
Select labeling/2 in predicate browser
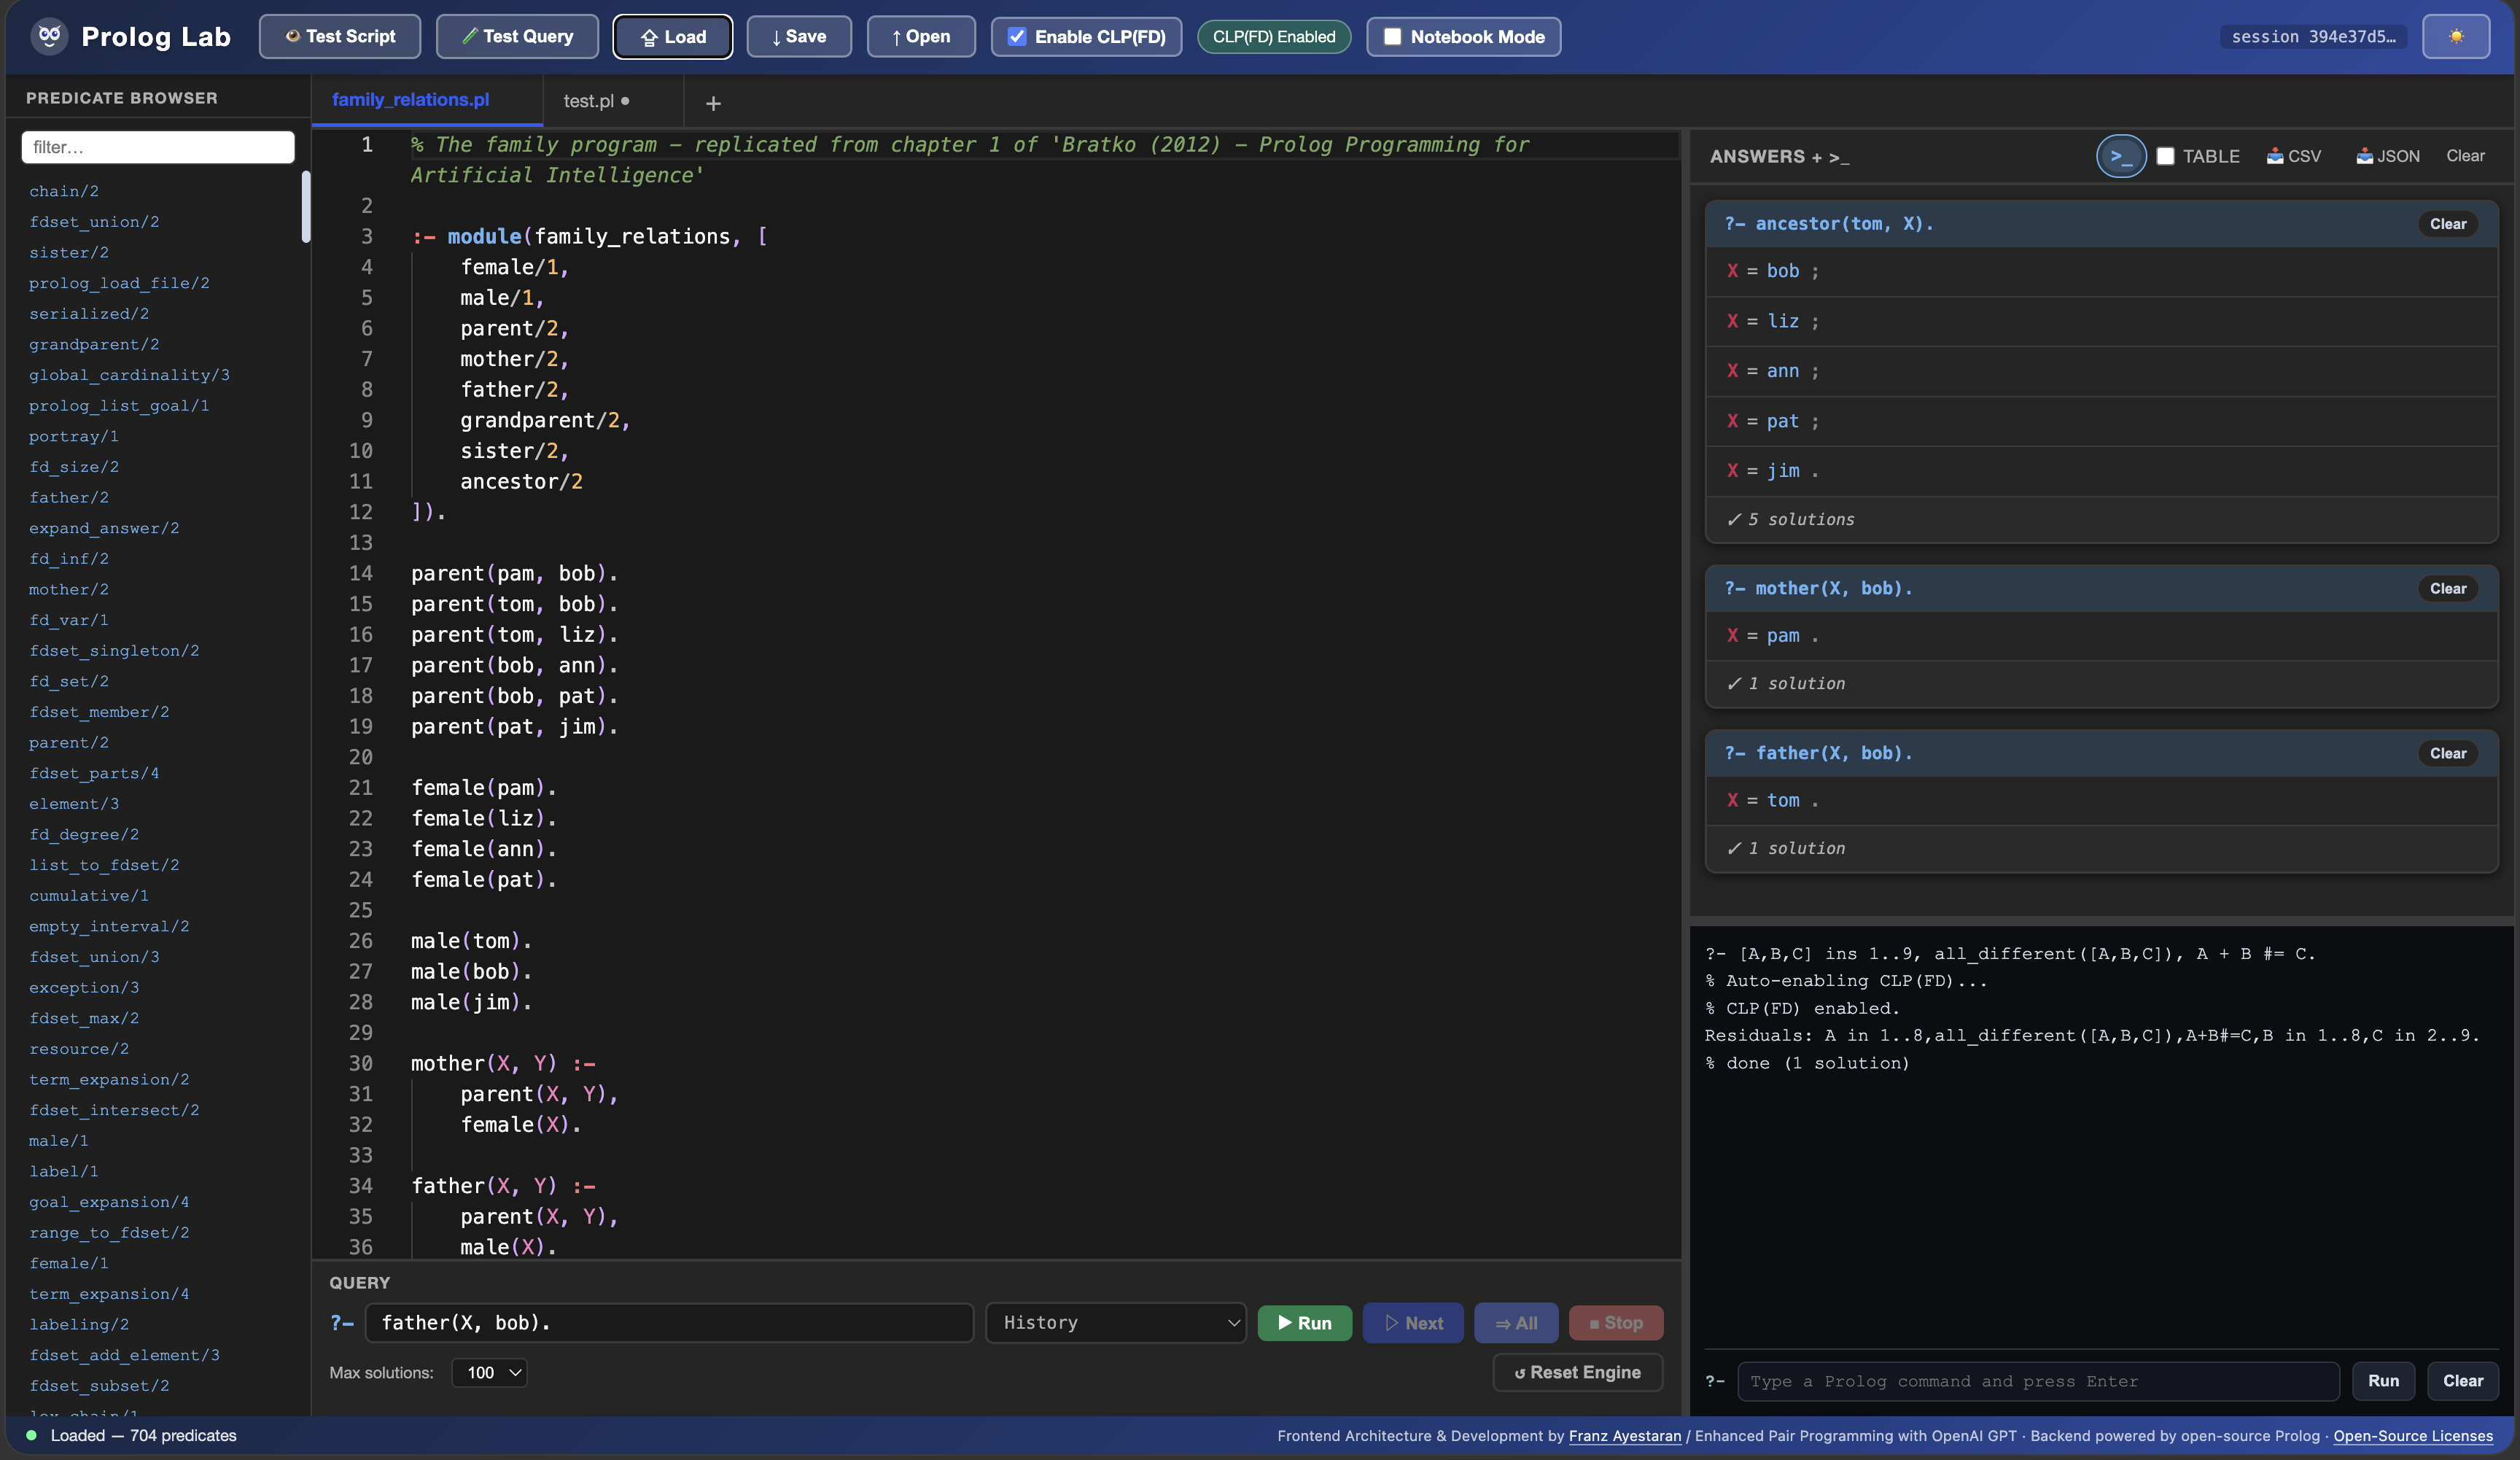pos(79,1324)
